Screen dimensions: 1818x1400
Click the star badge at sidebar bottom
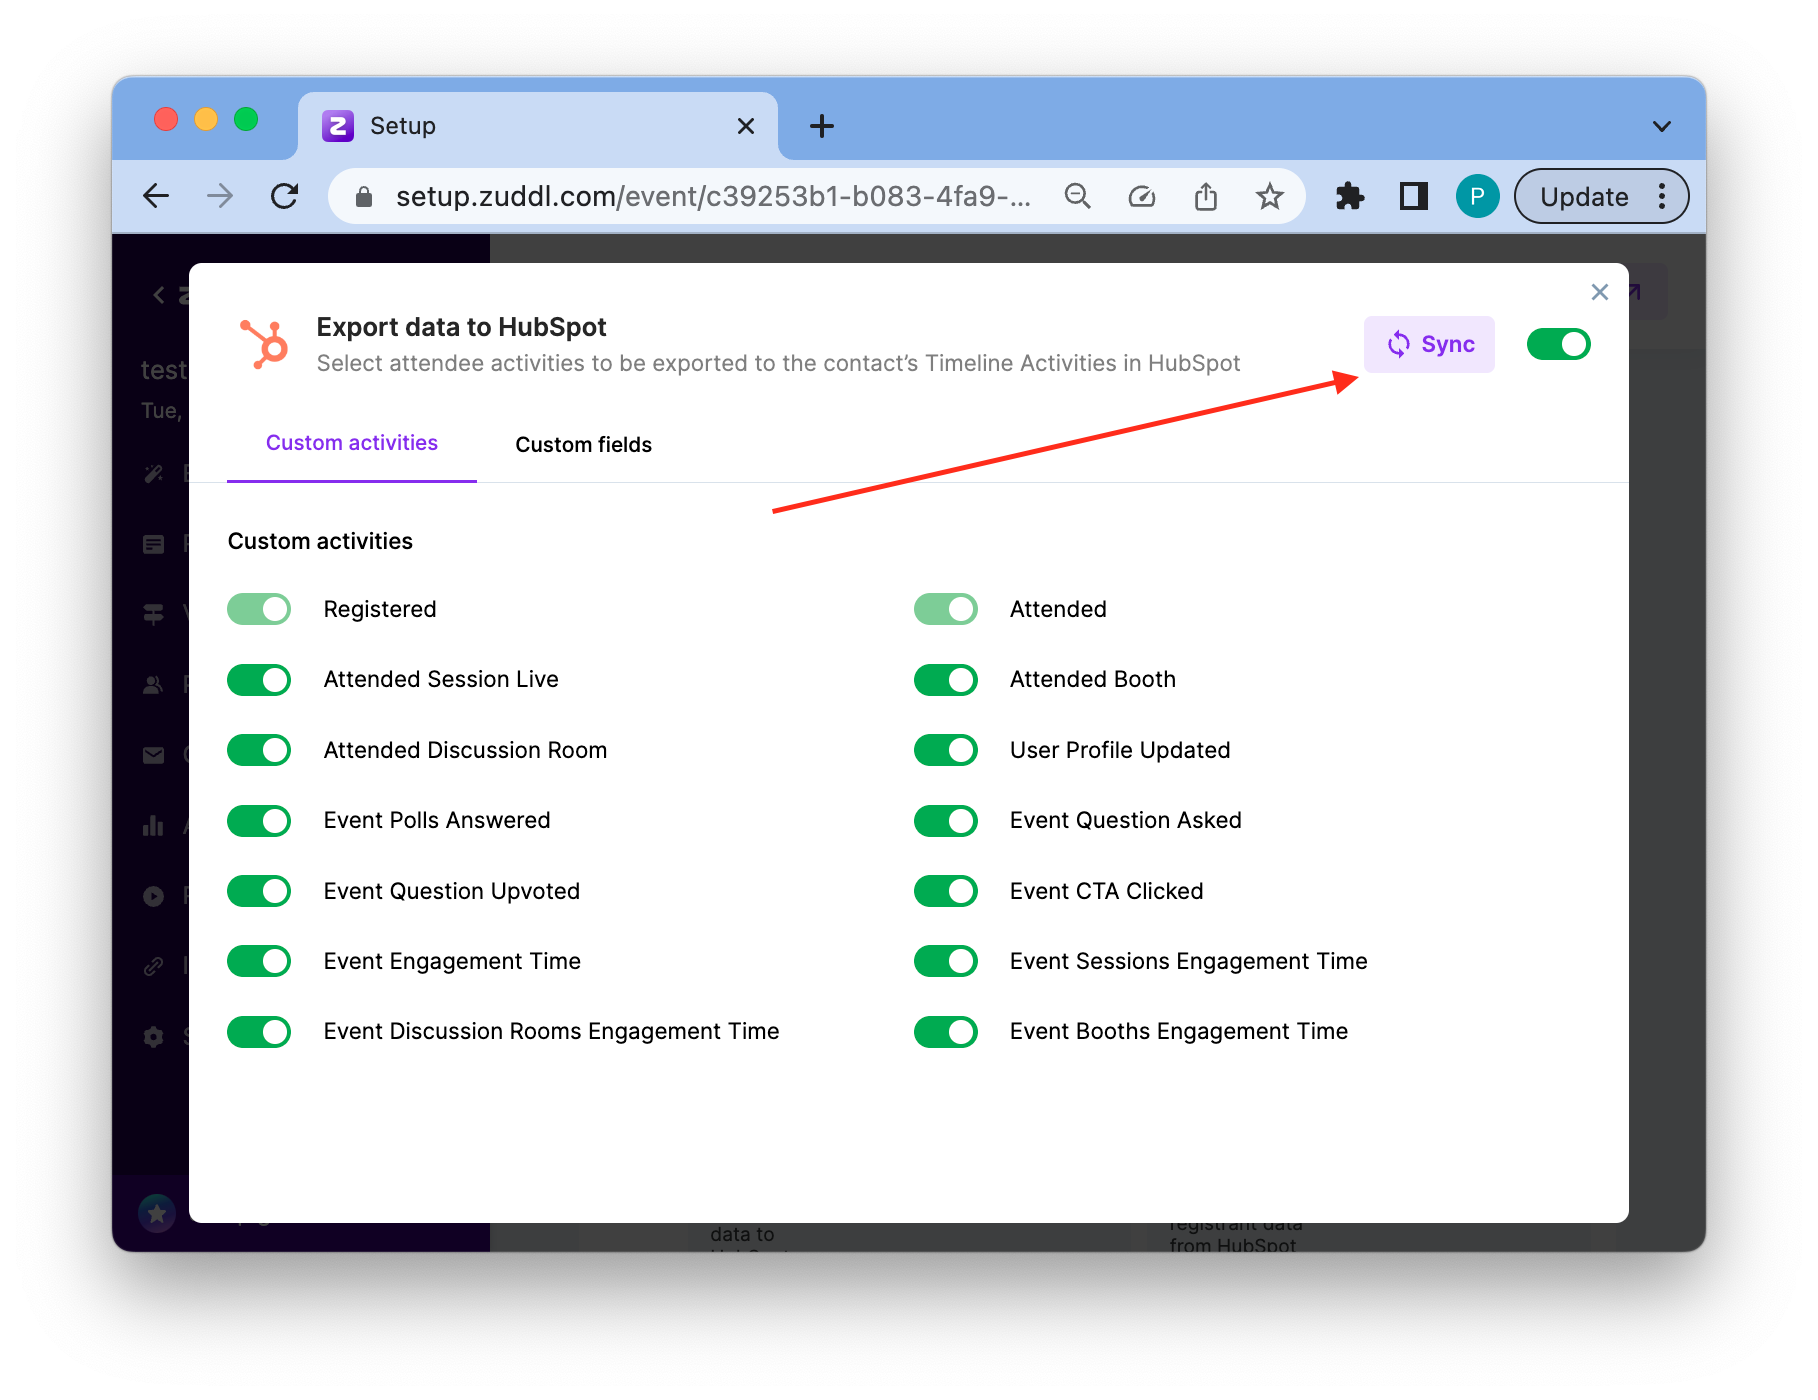(157, 1213)
